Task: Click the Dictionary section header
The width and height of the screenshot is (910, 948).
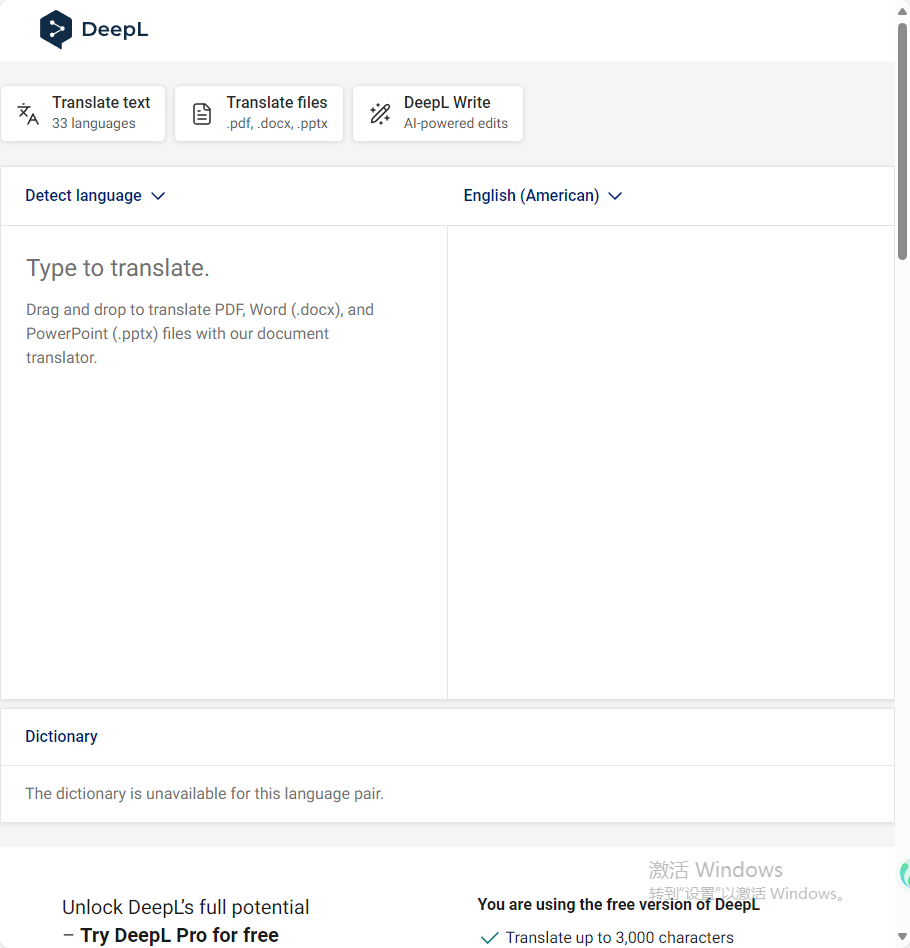Action: (61, 736)
